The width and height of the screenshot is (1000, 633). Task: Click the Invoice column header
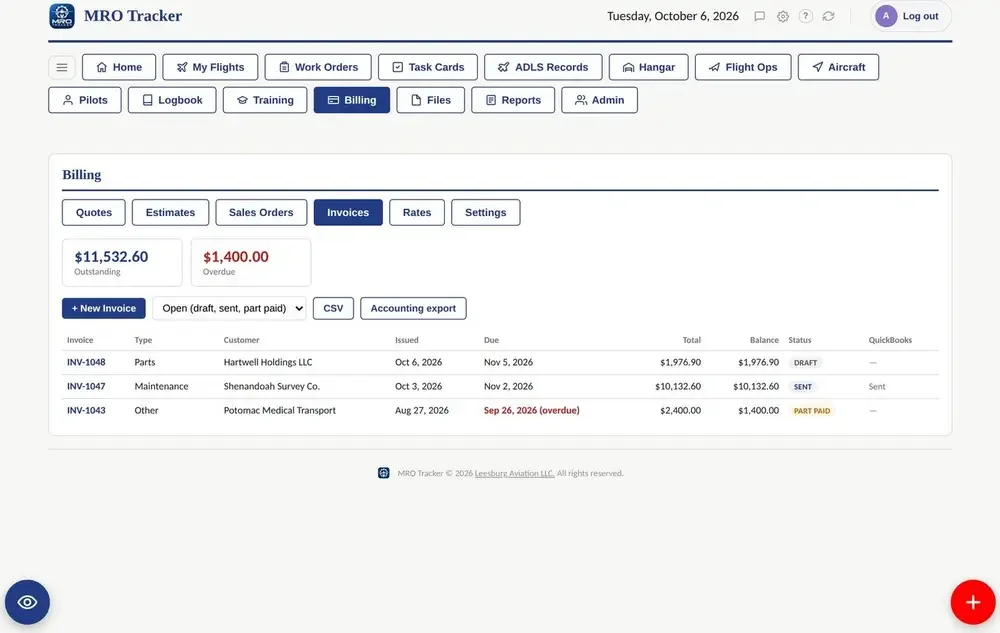[x=80, y=340]
